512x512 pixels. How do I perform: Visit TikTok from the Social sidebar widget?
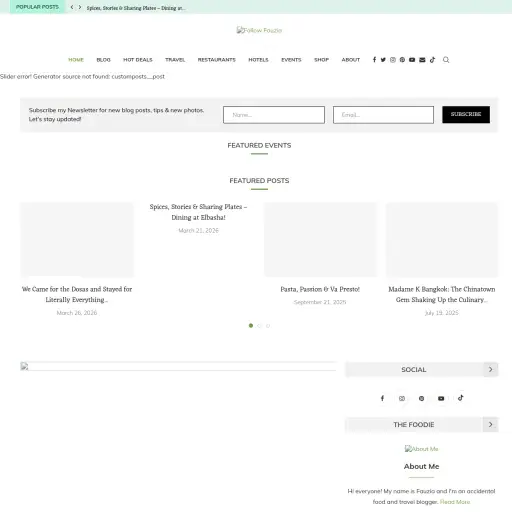pyautogui.click(x=461, y=398)
